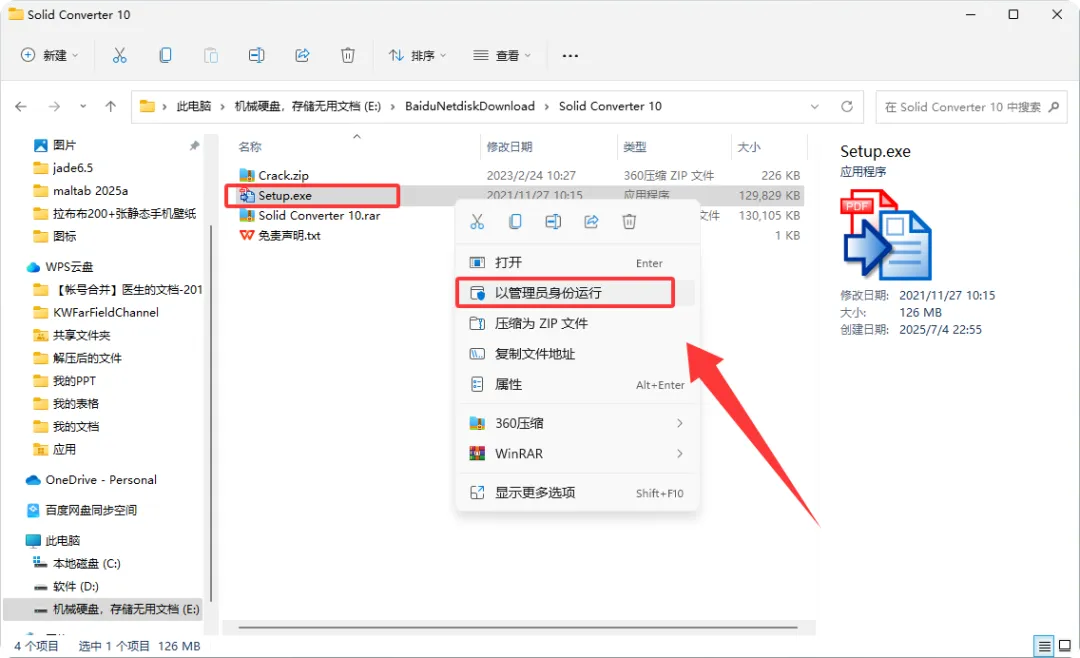Click the chevron after BaiduNetdiskDownload in address bar
This screenshot has width=1080, height=658.
click(x=547, y=107)
